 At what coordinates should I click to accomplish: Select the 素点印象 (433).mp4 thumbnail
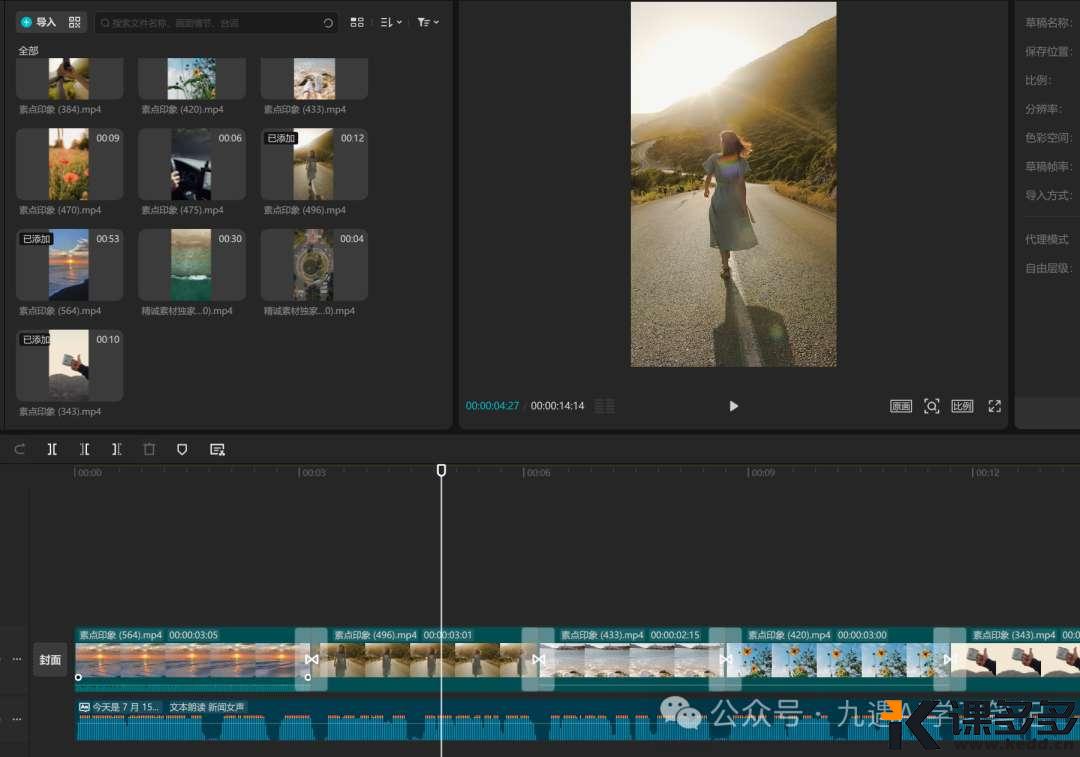click(314, 79)
